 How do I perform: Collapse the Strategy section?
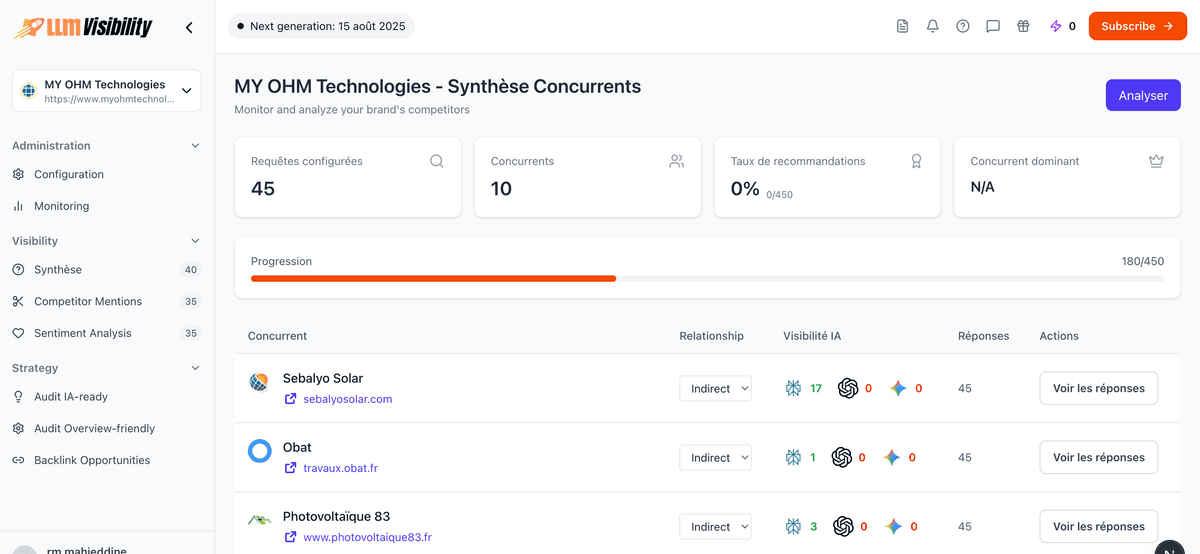tap(195, 368)
